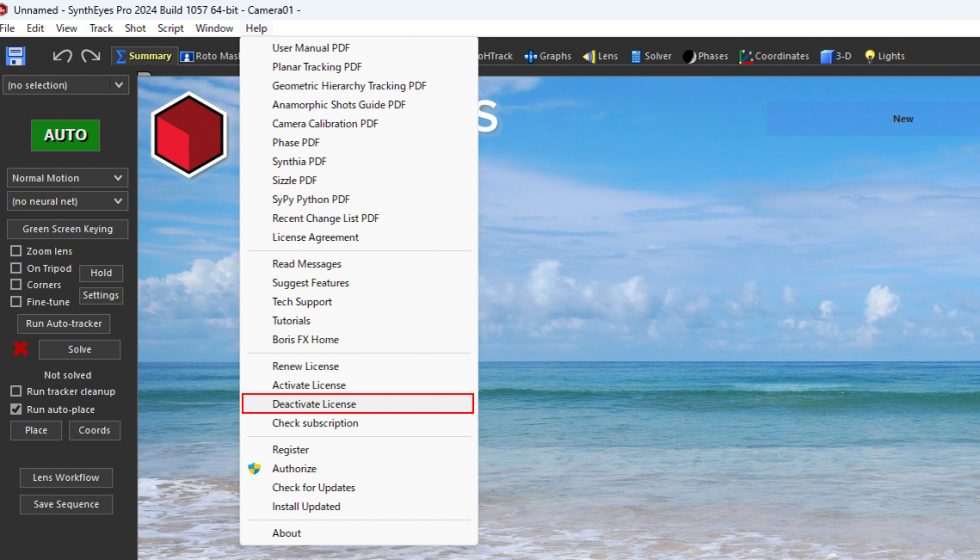This screenshot has height=560, width=980.
Task: Select Tech Support menu item
Action: pos(358,302)
